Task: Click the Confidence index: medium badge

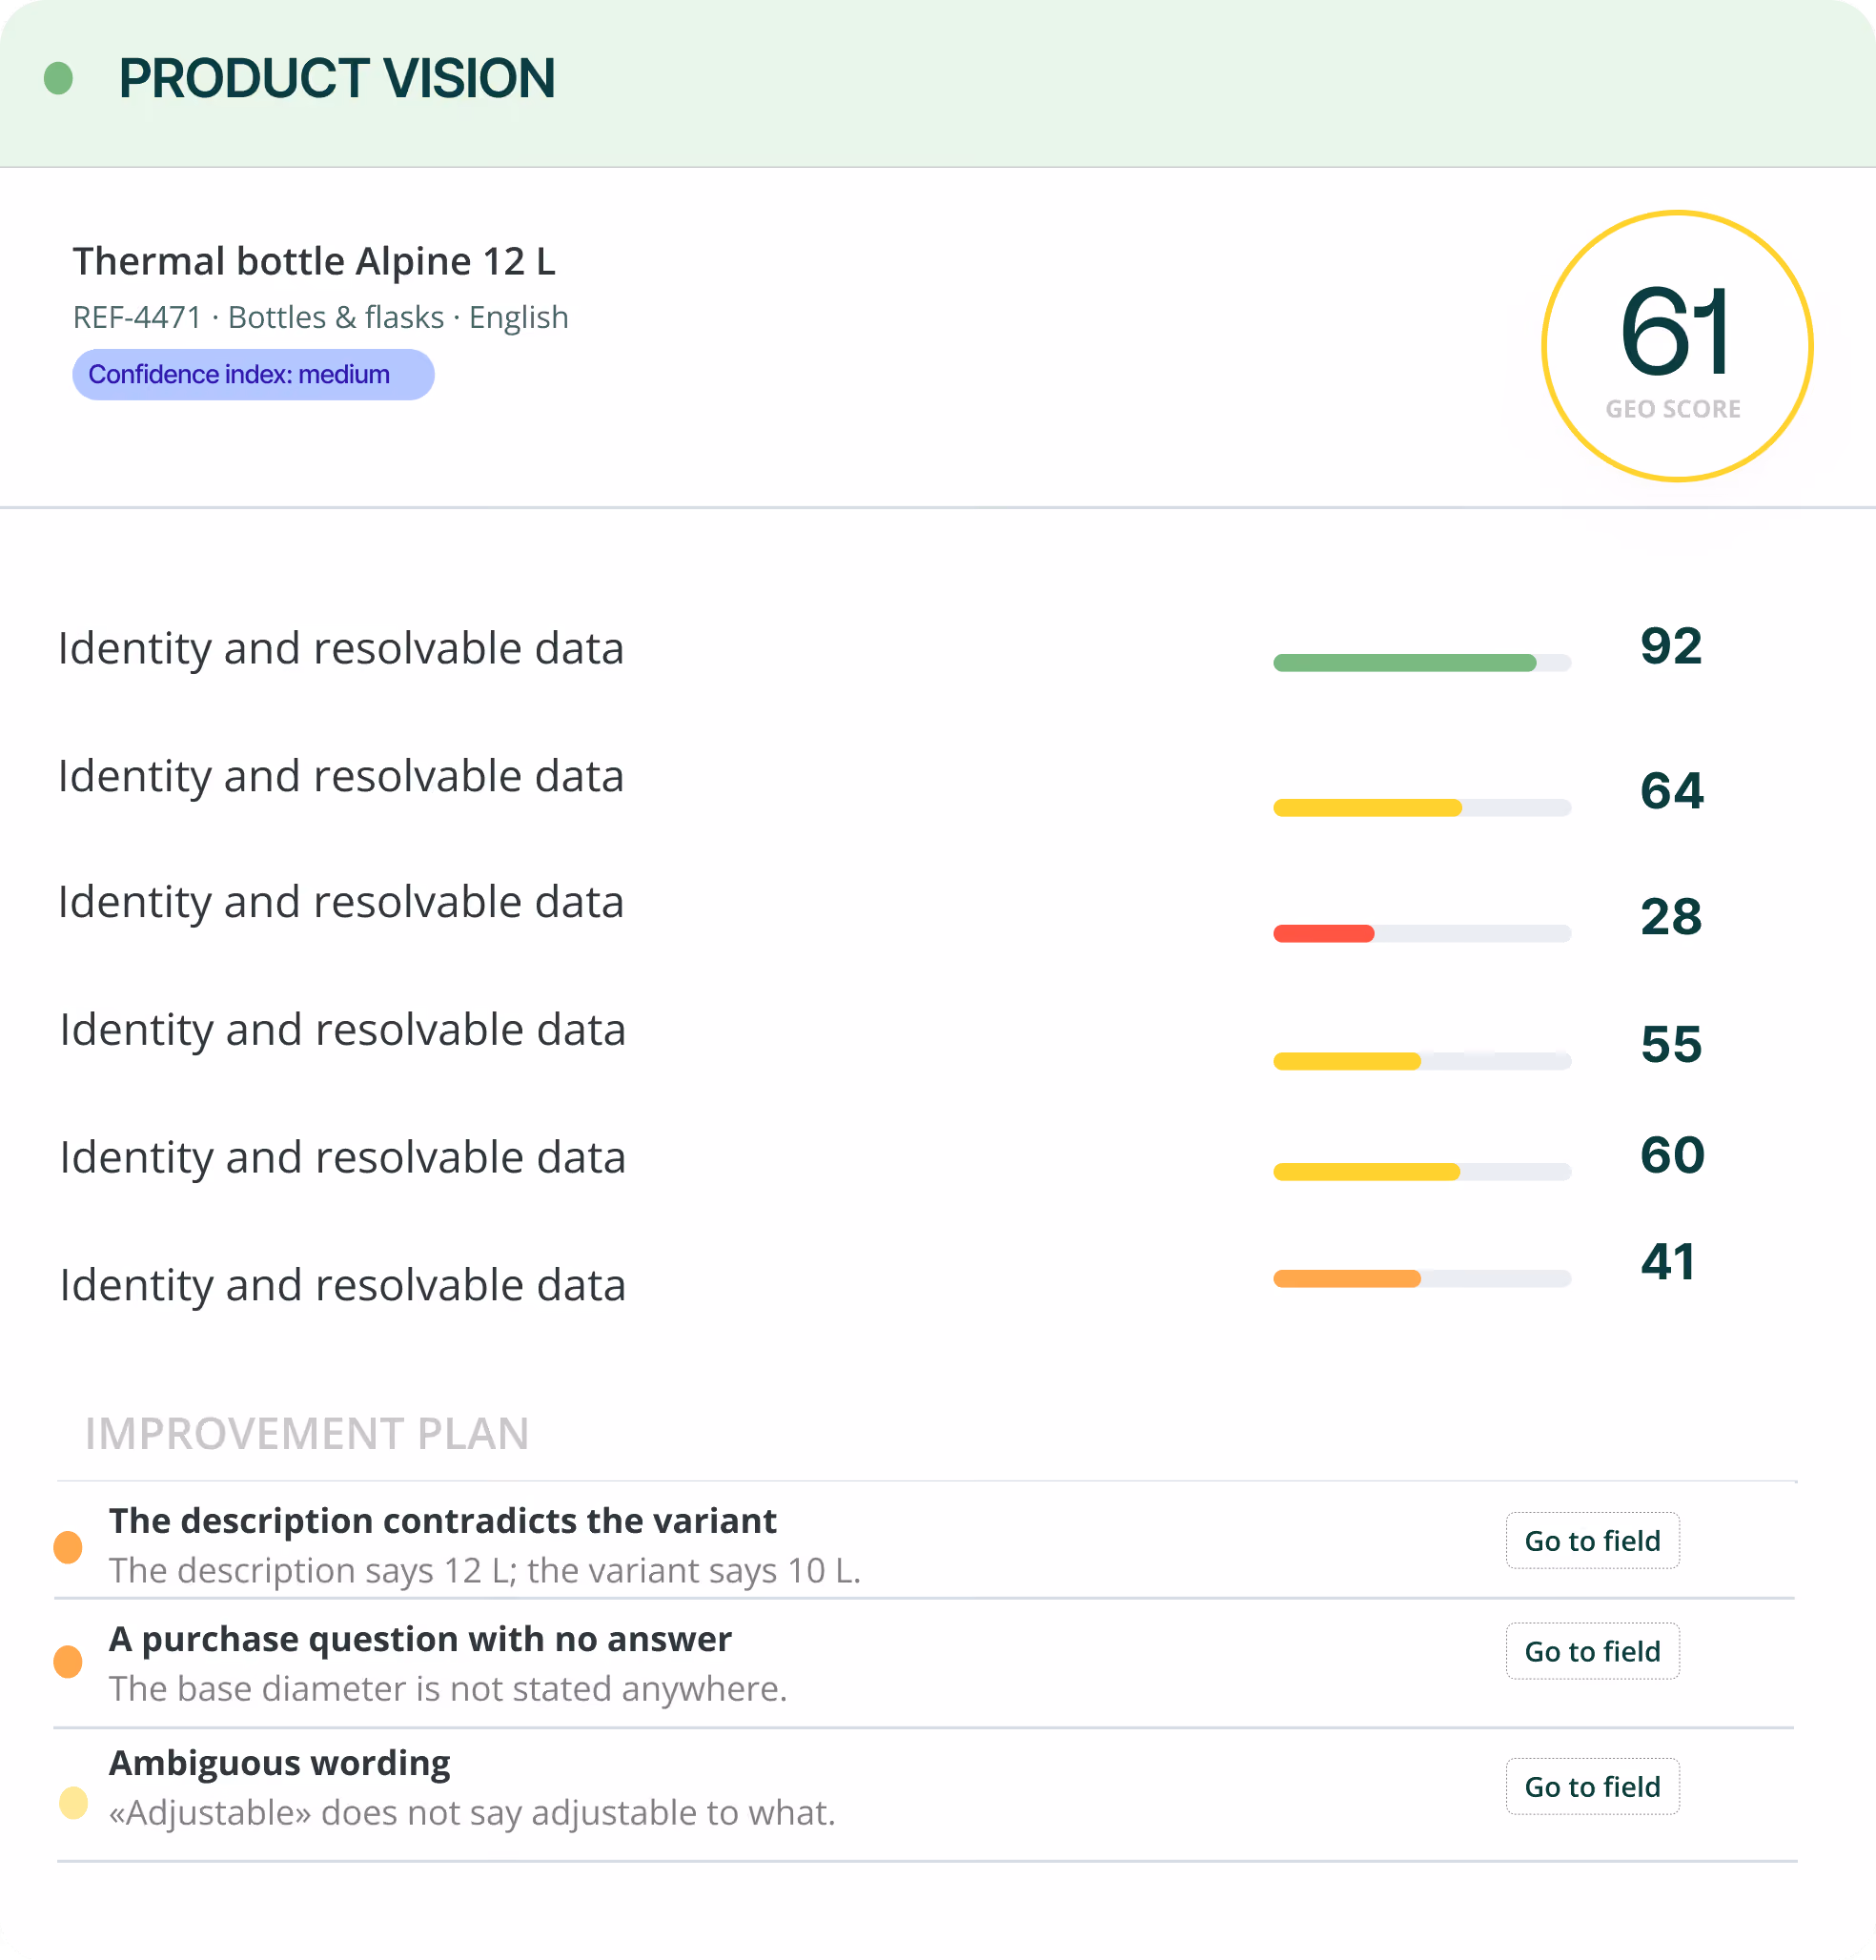Action: [x=253, y=375]
